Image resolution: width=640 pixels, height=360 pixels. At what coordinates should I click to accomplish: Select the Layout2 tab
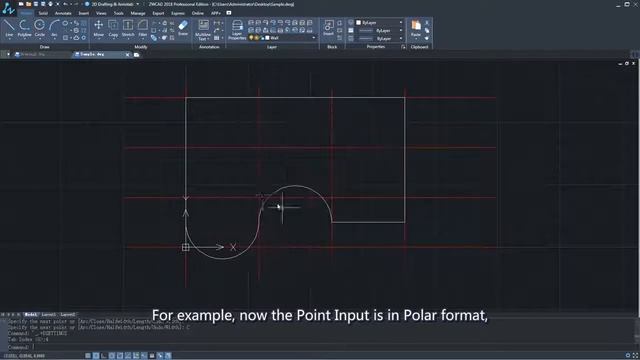point(68,315)
